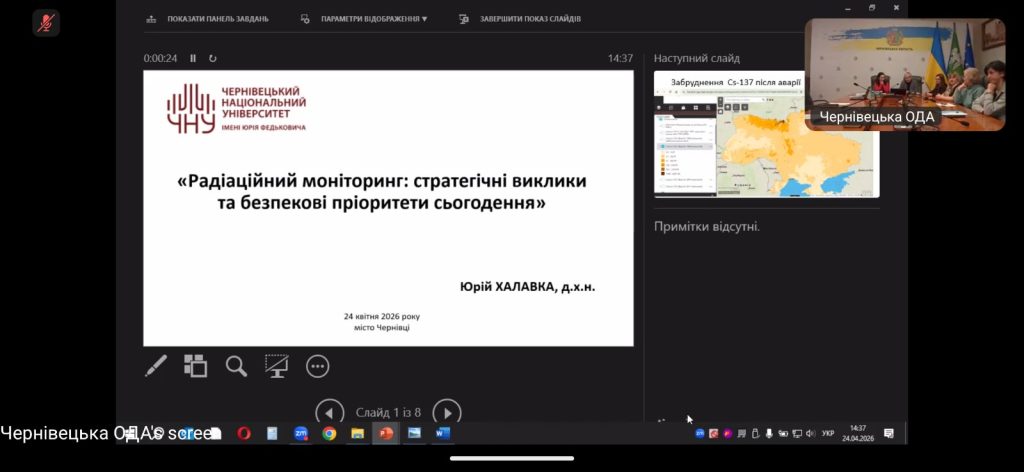Open Opera browser from the taskbar

click(243, 433)
